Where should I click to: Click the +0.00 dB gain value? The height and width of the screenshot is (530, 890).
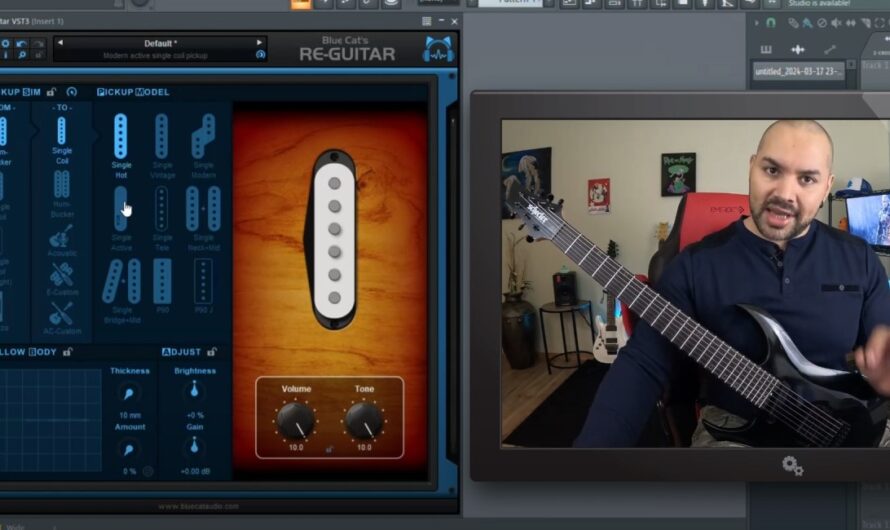click(195, 472)
